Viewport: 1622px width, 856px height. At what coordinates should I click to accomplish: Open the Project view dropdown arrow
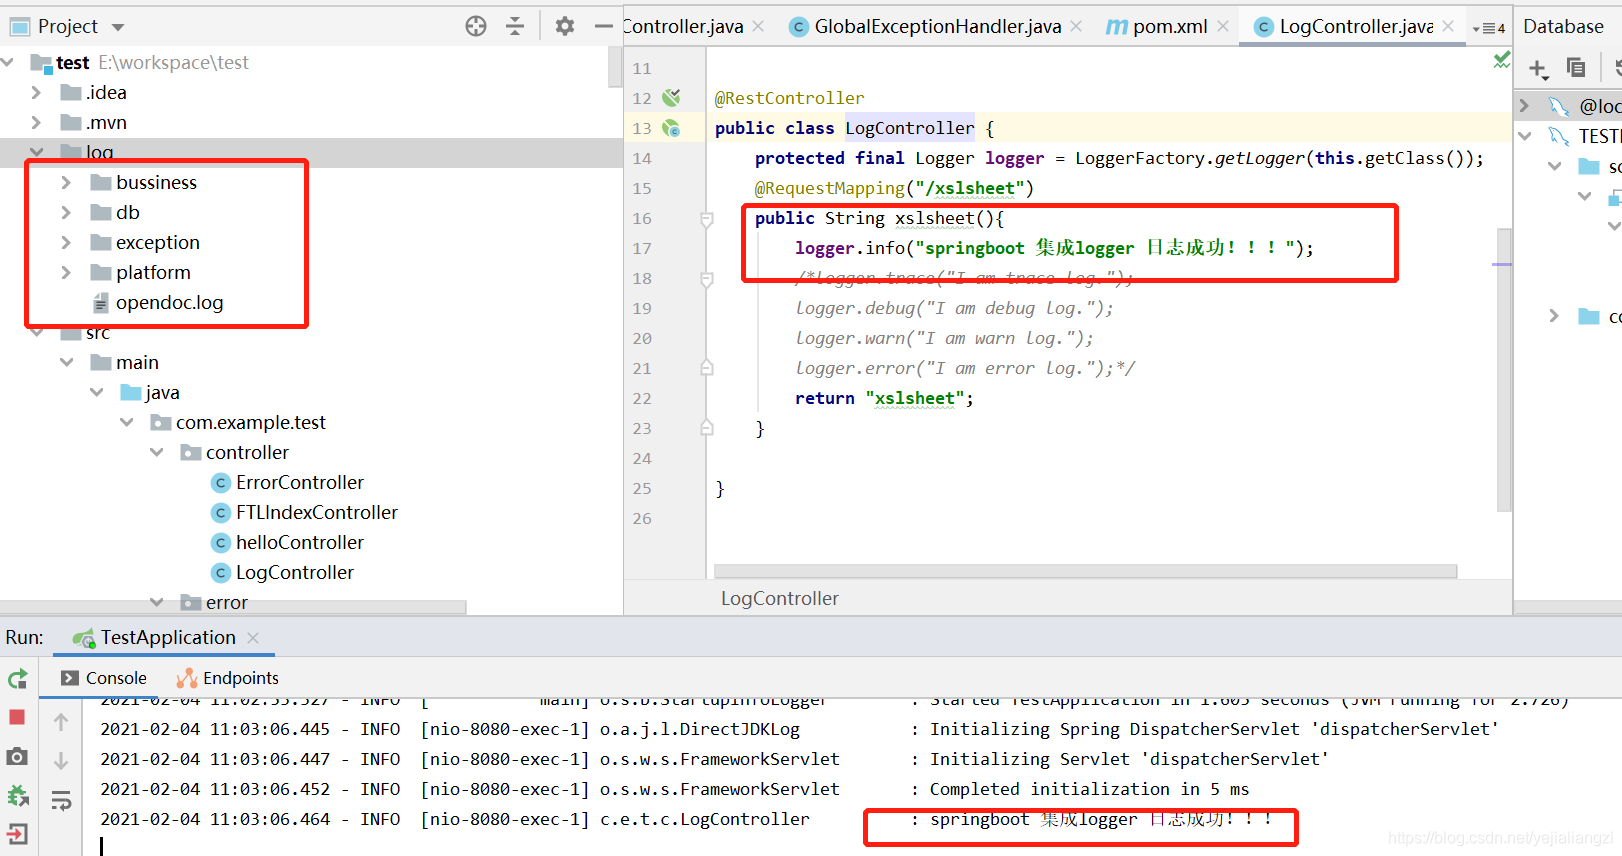click(x=118, y=27)
